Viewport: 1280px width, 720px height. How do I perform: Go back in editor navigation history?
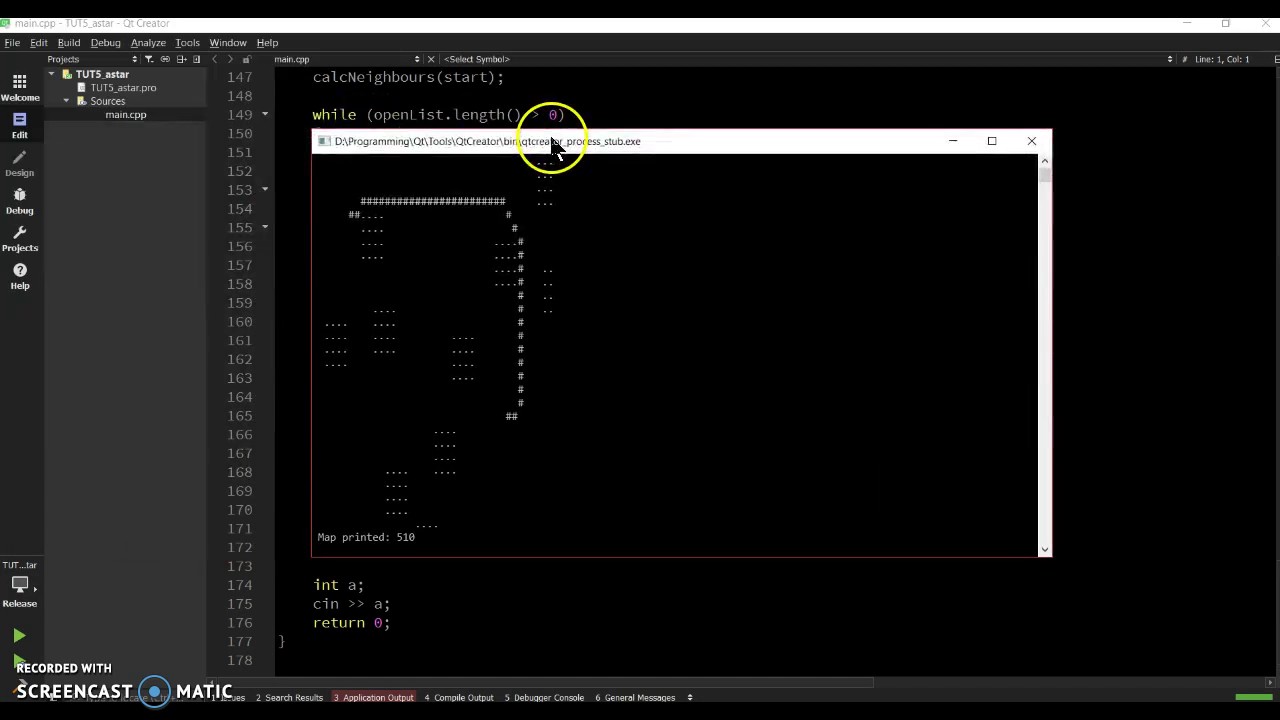[214, 59]
